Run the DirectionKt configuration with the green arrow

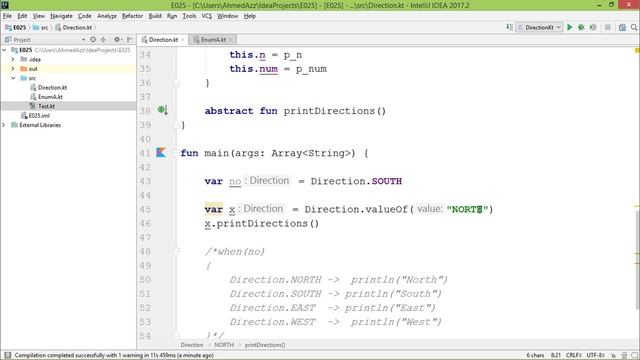point(570,27)
